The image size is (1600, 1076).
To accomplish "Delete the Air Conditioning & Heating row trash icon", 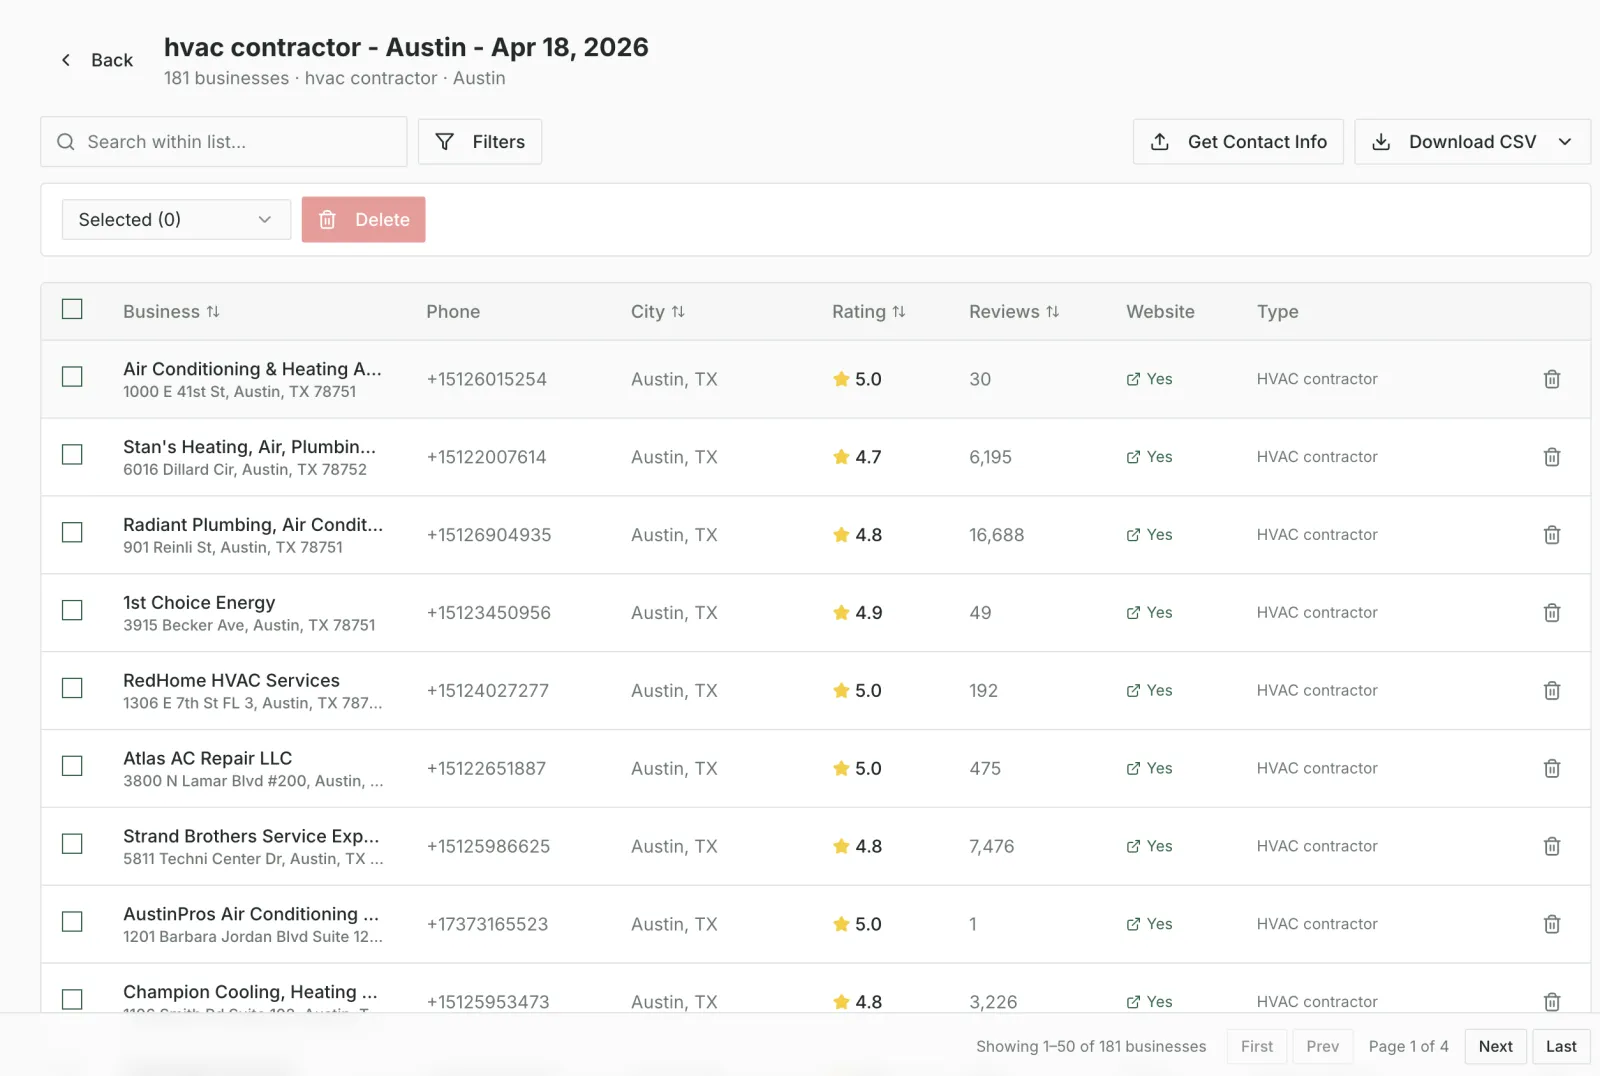I will coord(1552,379).
